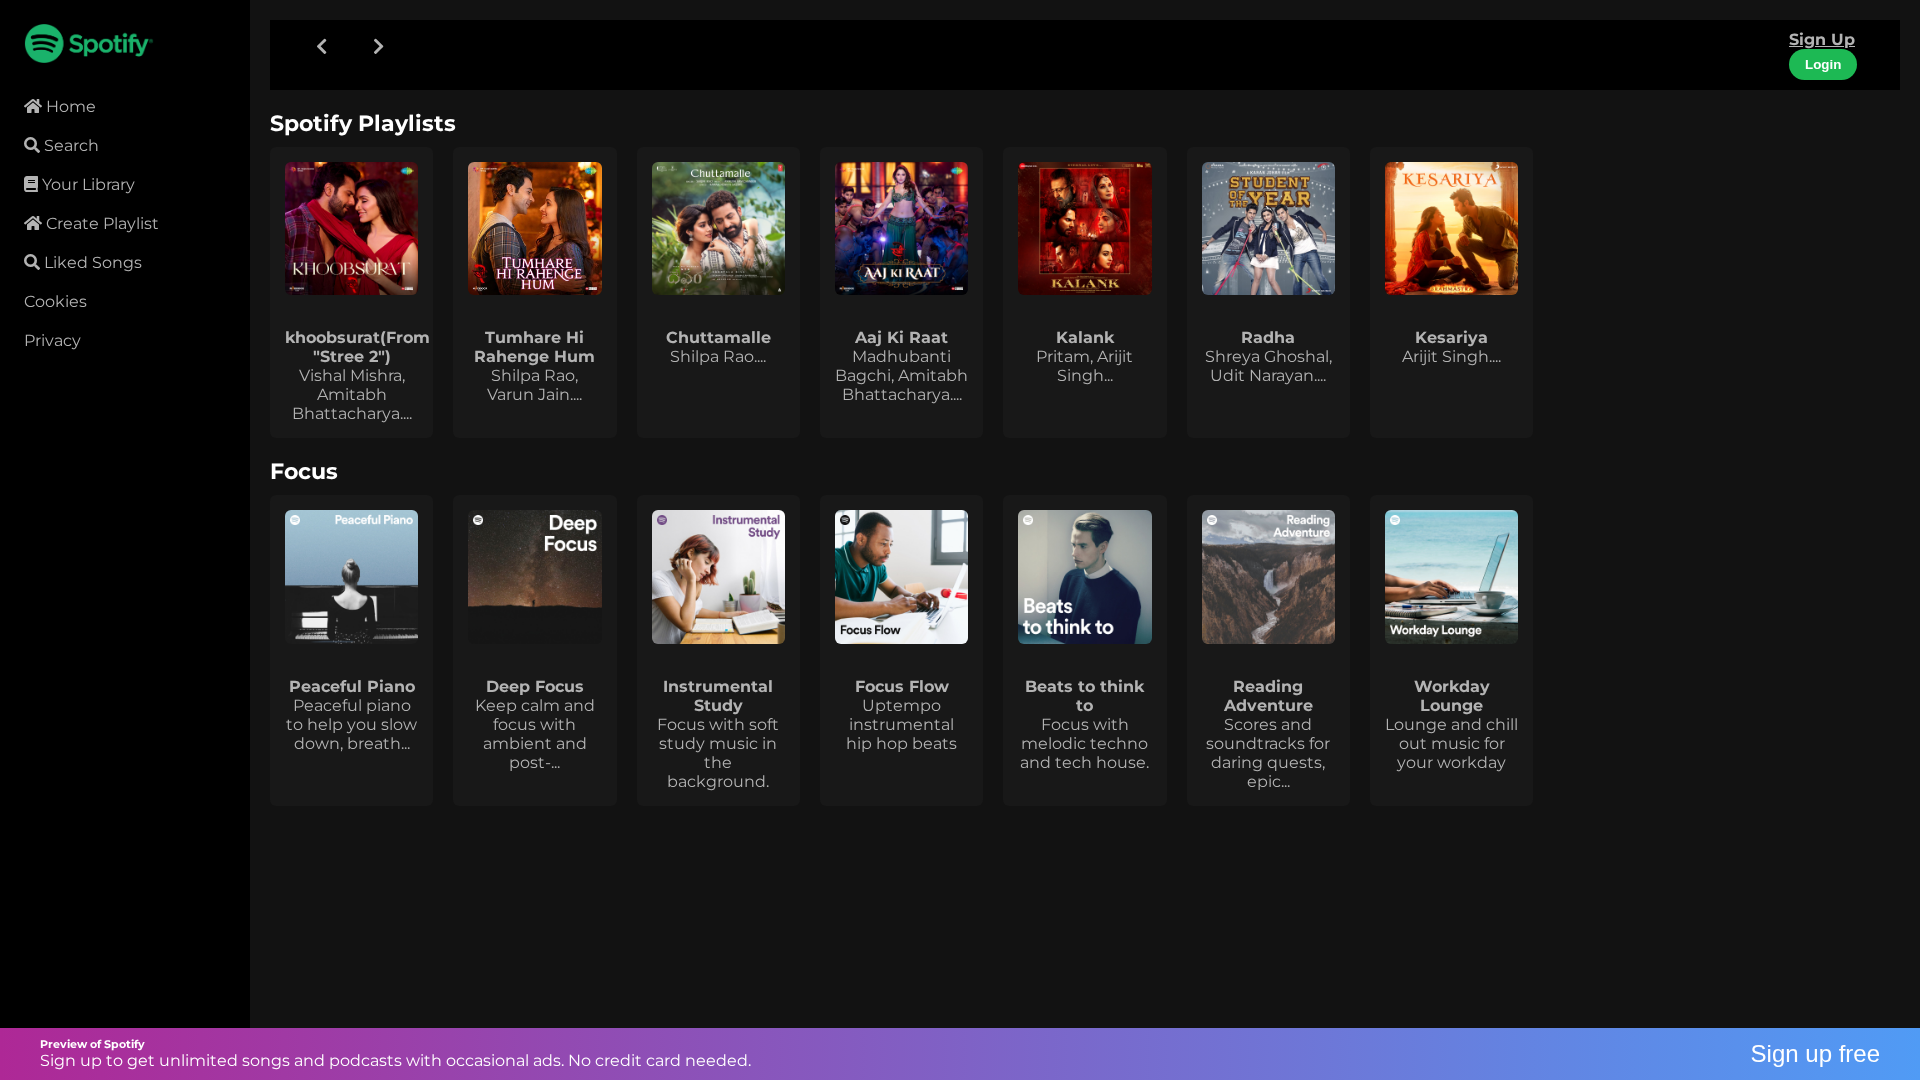
Task: Open the Reading Adventure playlist cover
Action: pyautogui.click(x=1268, y=577)
